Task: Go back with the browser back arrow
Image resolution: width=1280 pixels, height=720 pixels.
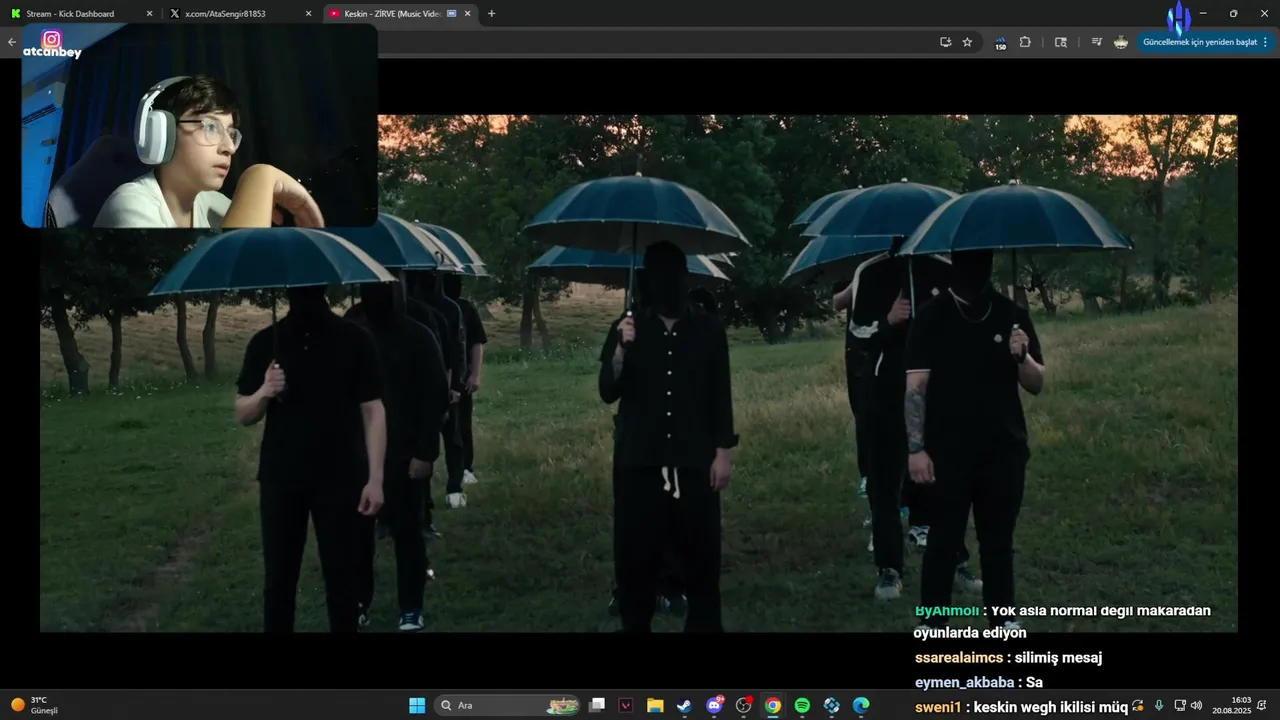Action: (x=12, y=42)
